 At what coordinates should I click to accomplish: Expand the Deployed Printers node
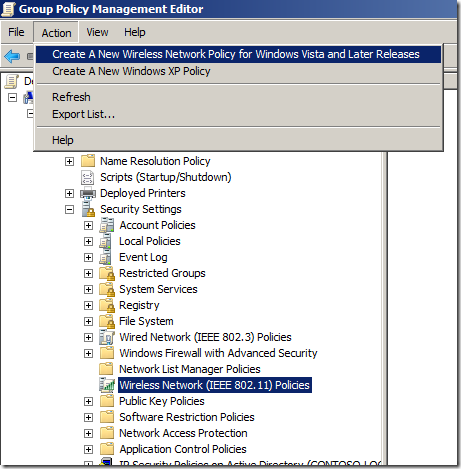[x=69, y=193]
